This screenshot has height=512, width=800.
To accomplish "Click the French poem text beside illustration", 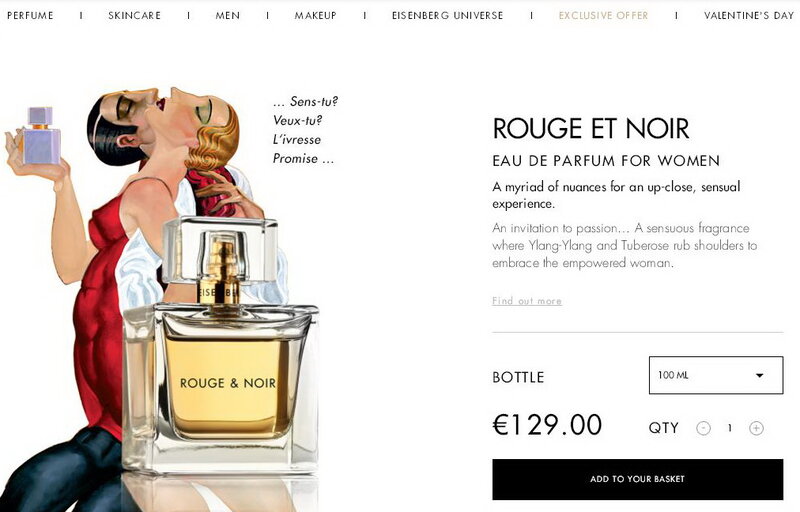I will pyautogui.click(x=305, y=130).
